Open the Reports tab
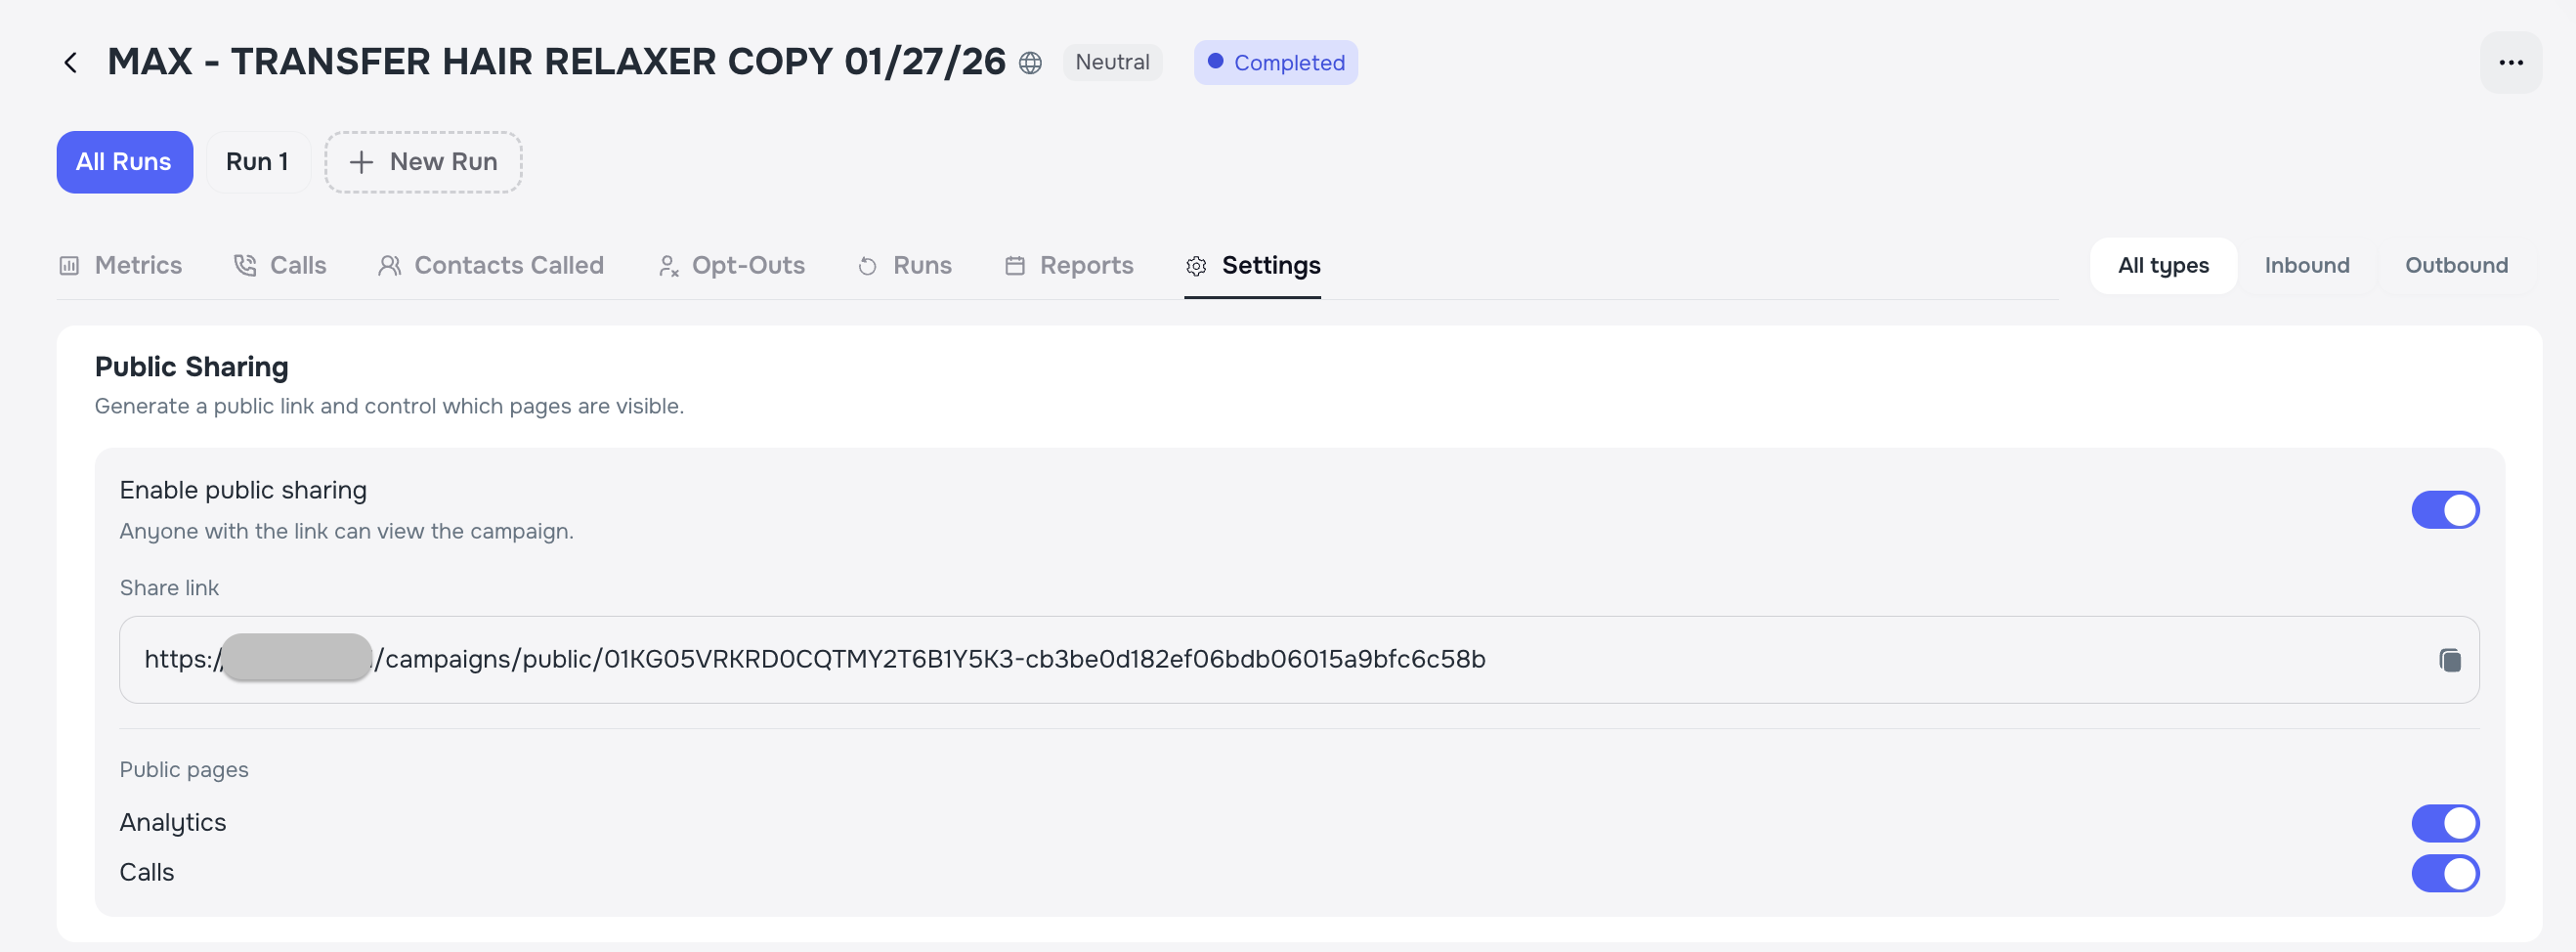The height and width of the screenshot is (952, 2576). (x=1086, y=265)
